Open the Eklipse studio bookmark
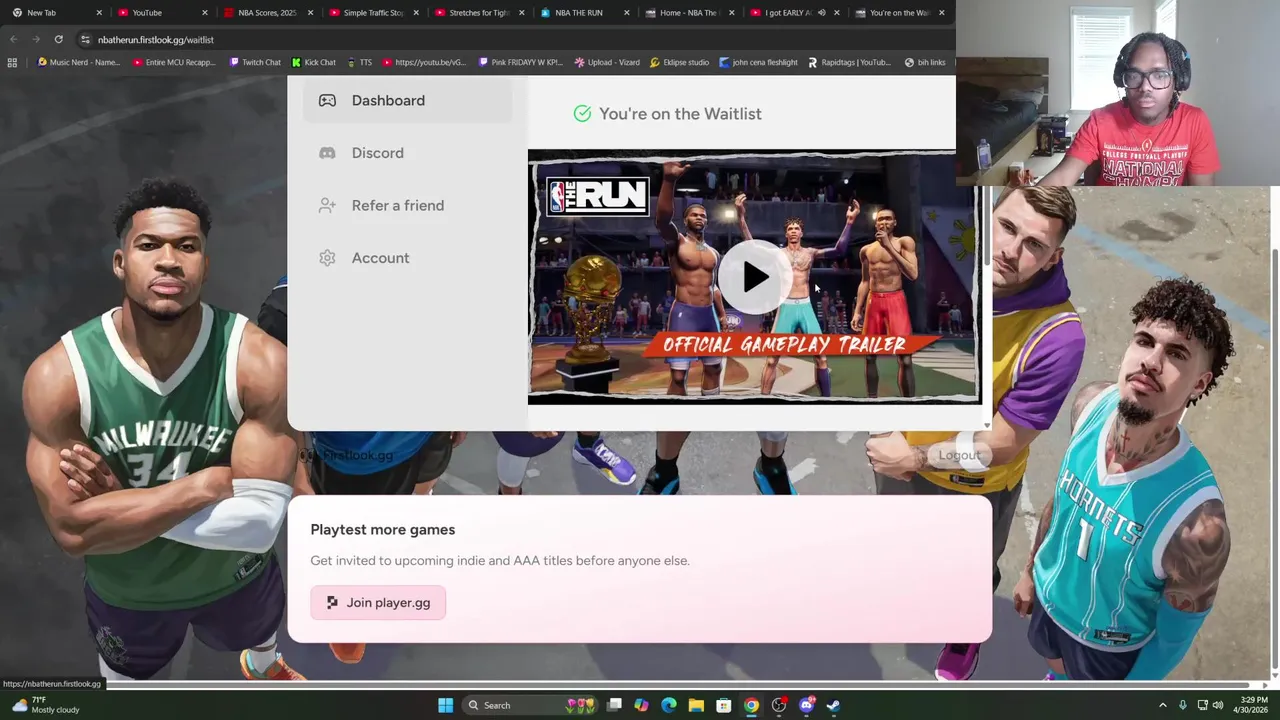Image resolution: width=1280 pixels, height=720 pixels. (680, 62)
